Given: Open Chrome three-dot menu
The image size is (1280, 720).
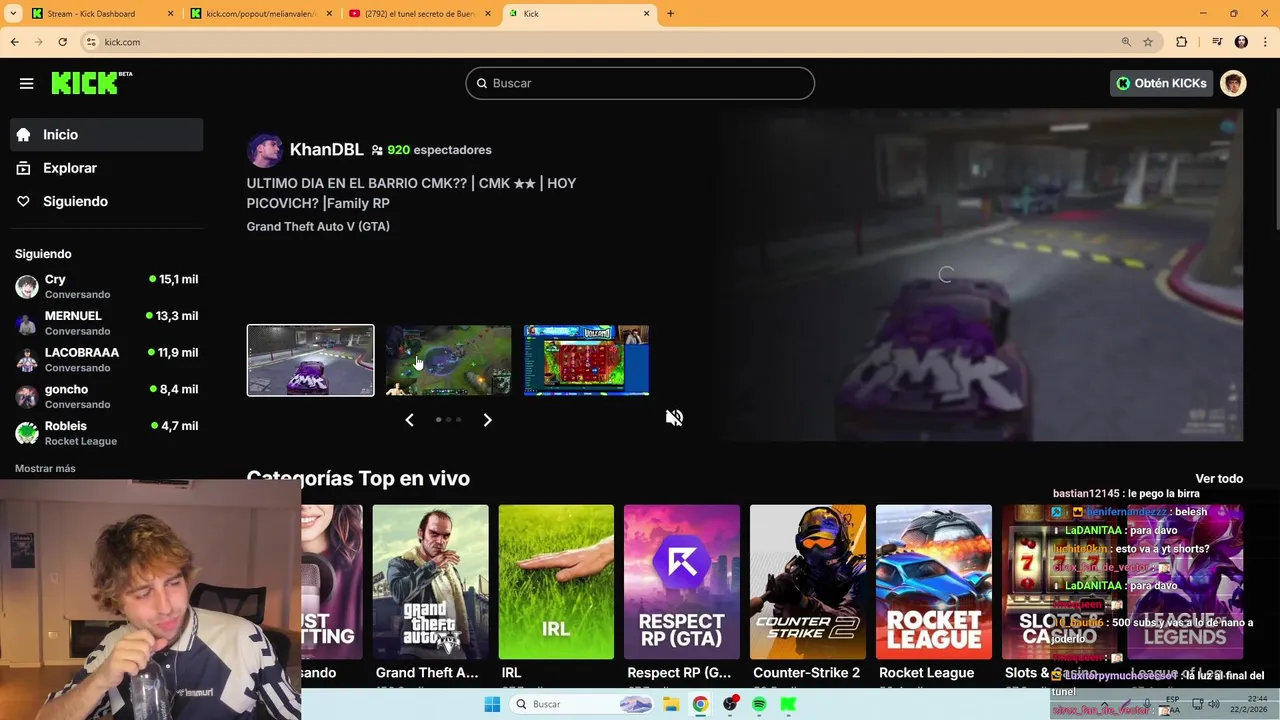Looking at the screenshot, I should pyautogui.click(x=1265, y=42).
